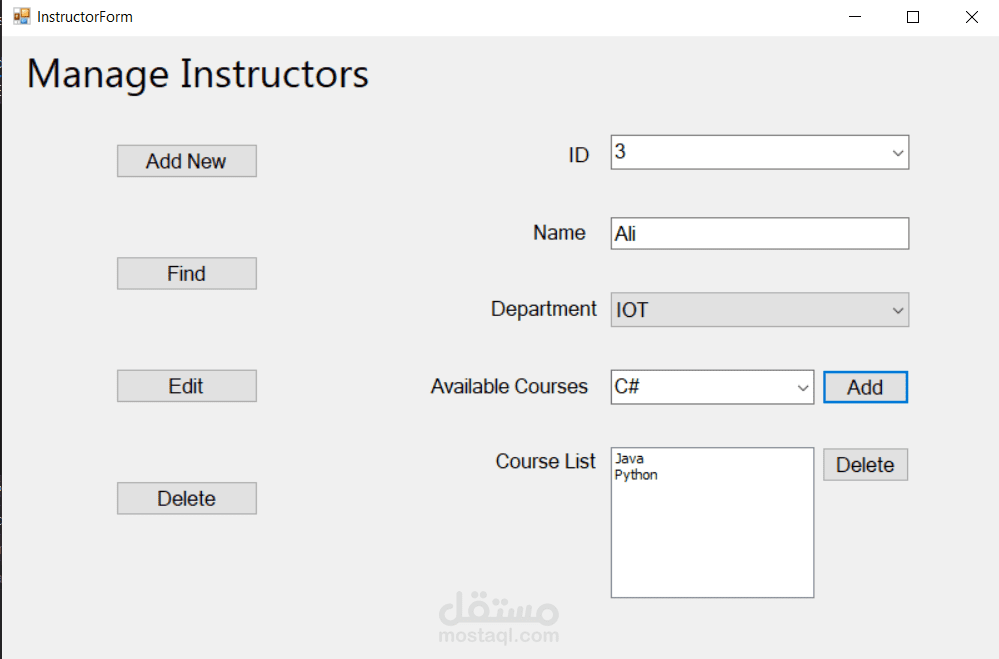Select Python in the Course List
The image size is (999, 659).
click(636, 475)
